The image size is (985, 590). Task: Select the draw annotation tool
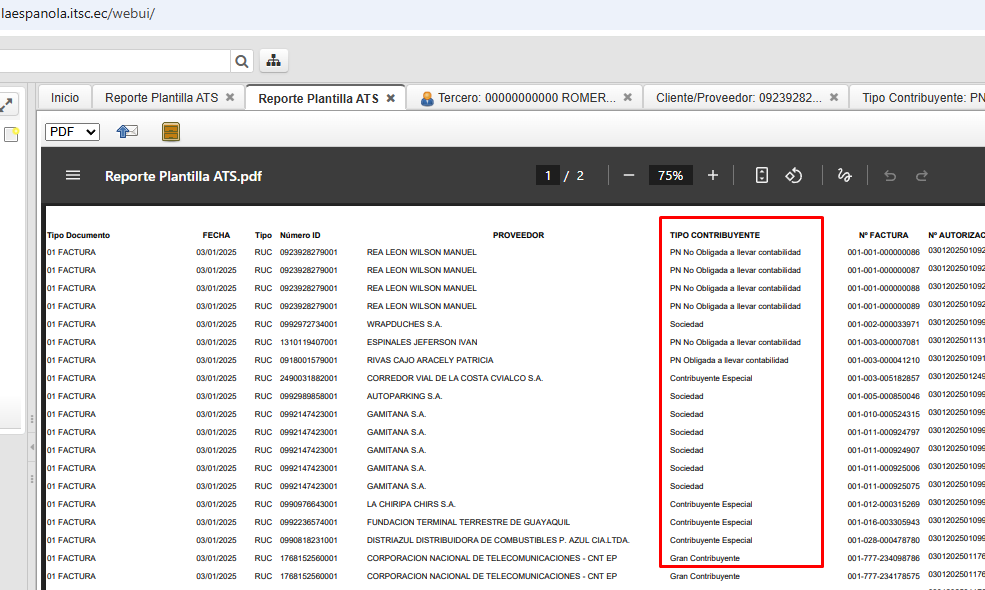point(843,175)
